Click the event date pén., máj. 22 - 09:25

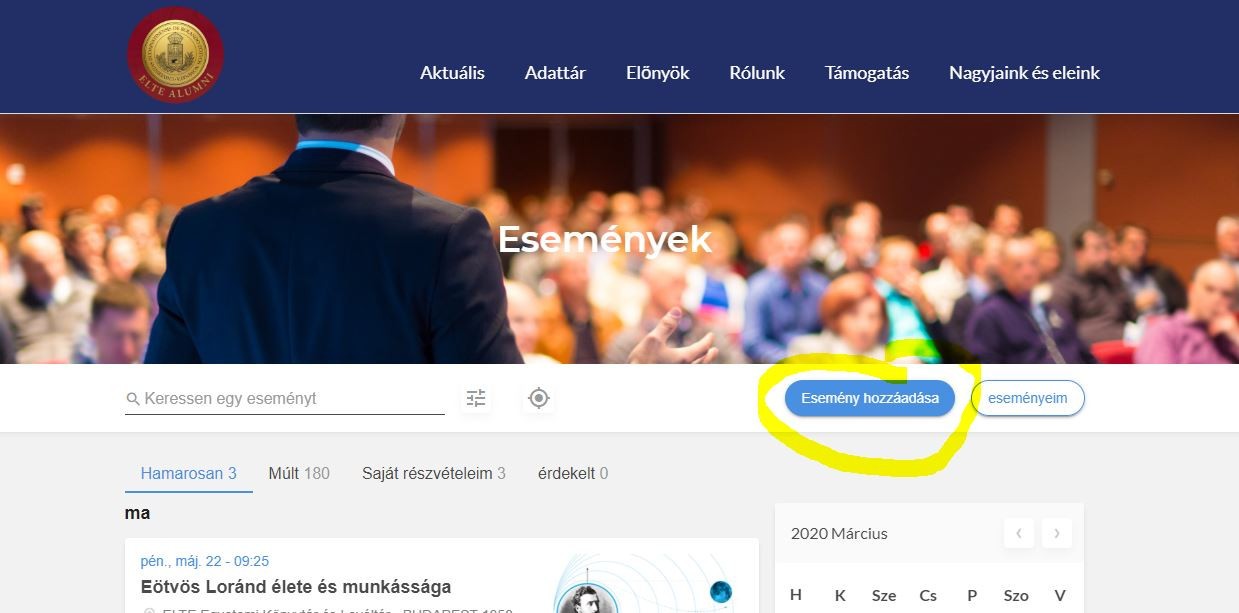point(205,561)
